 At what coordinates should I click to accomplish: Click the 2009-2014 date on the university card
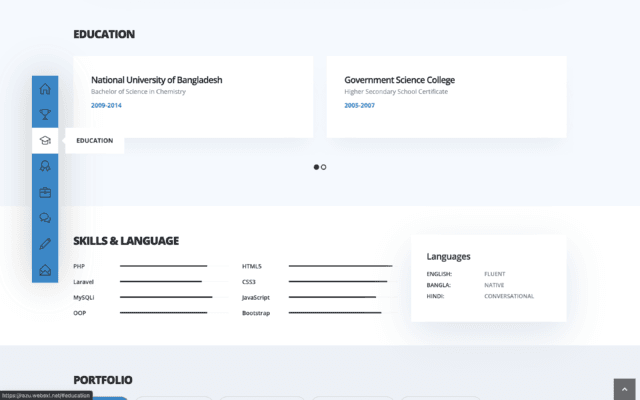coord(106,105)
